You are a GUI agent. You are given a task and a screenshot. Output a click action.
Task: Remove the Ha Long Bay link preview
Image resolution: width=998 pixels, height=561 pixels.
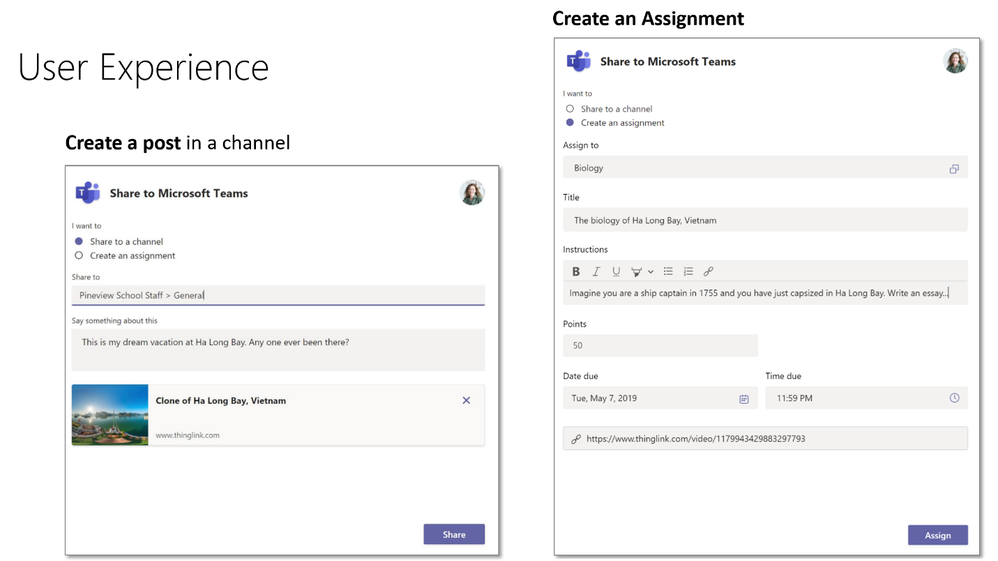click(x=466, y=401)
